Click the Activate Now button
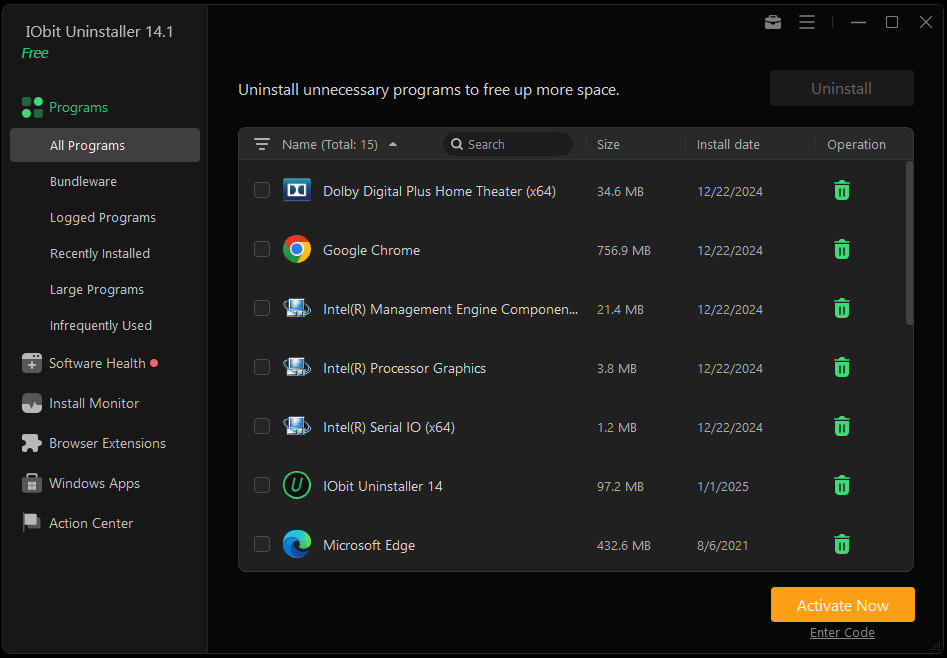947x658 pixels. click(x=843, y=605)
